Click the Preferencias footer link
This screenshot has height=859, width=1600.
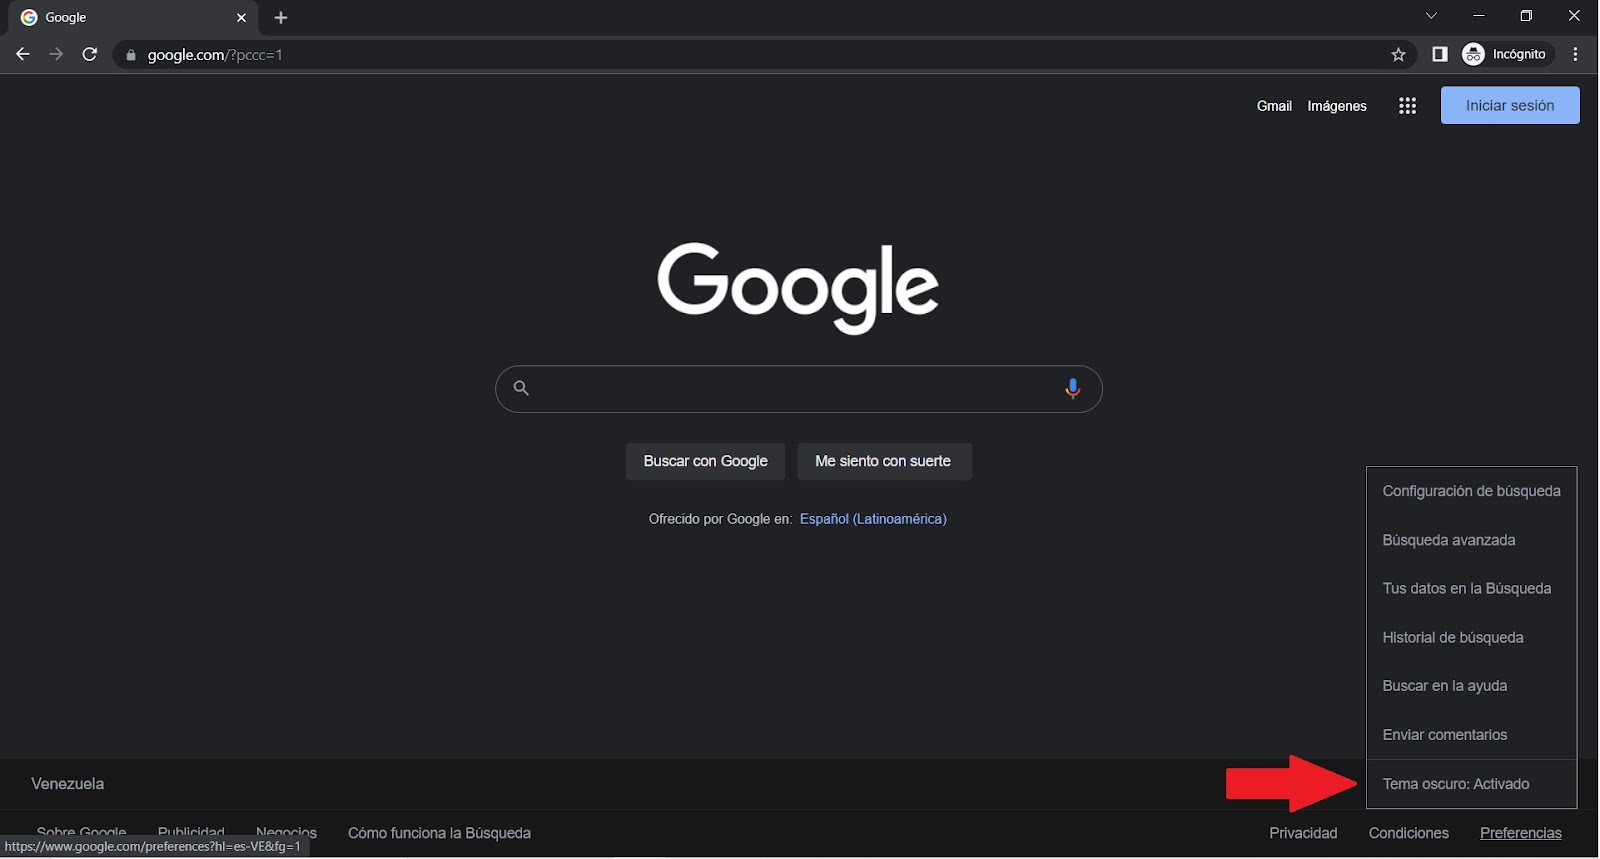point(1520,833)
